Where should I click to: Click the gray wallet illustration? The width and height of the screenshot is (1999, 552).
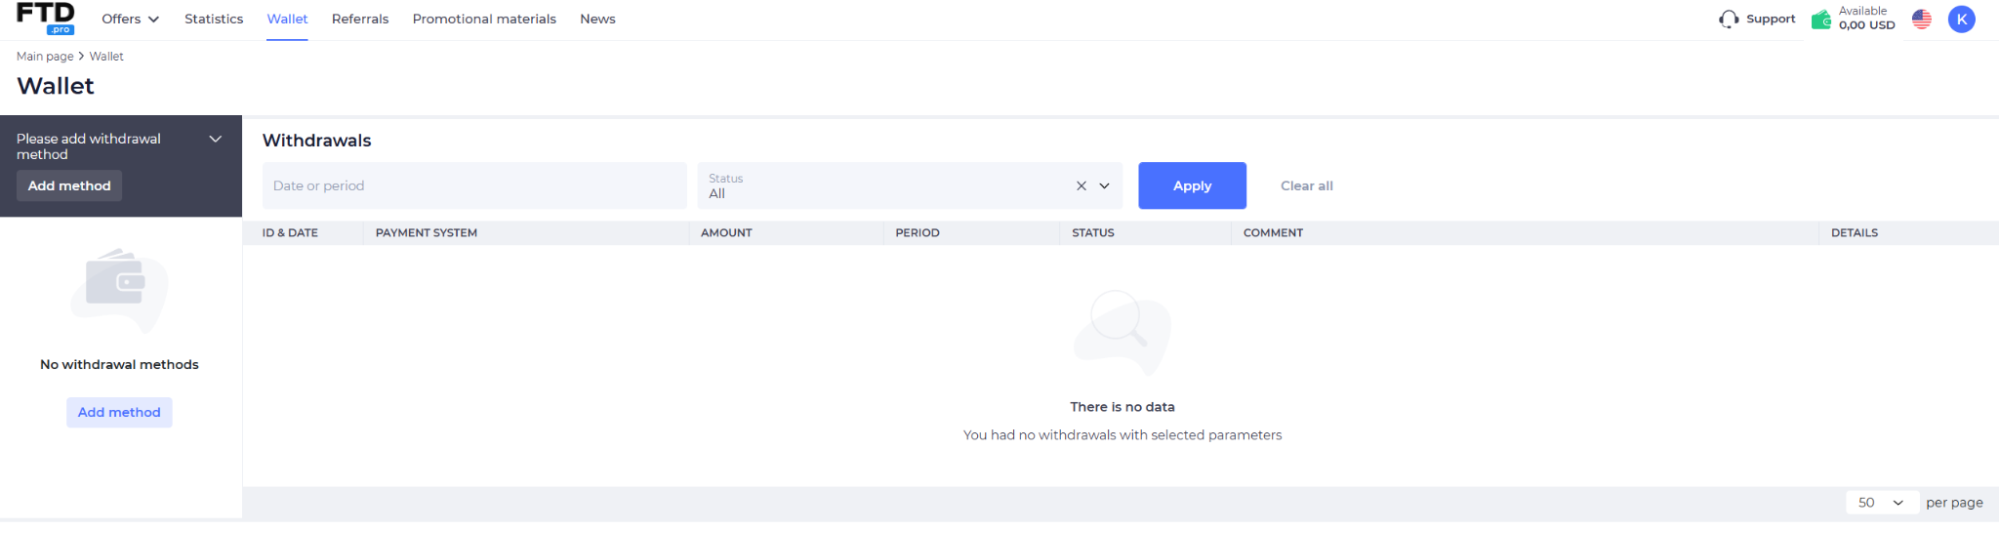click(119, 287)
